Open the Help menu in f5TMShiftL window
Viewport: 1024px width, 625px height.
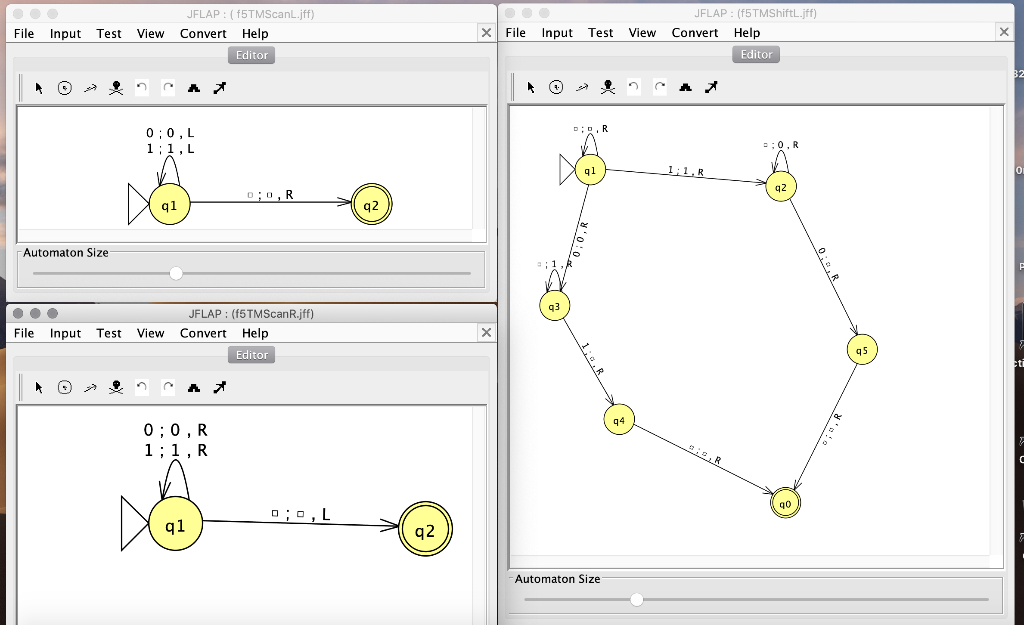click(746, 32)
